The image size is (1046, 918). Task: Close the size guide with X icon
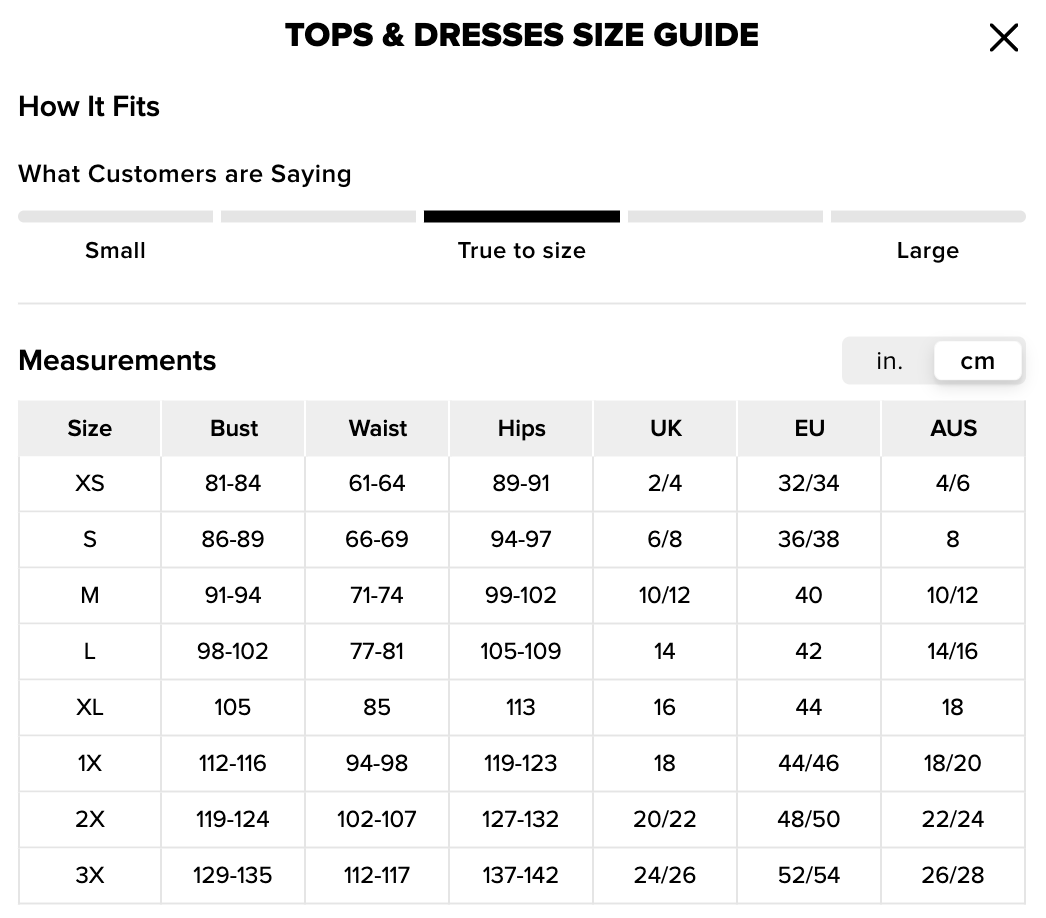1003,38
